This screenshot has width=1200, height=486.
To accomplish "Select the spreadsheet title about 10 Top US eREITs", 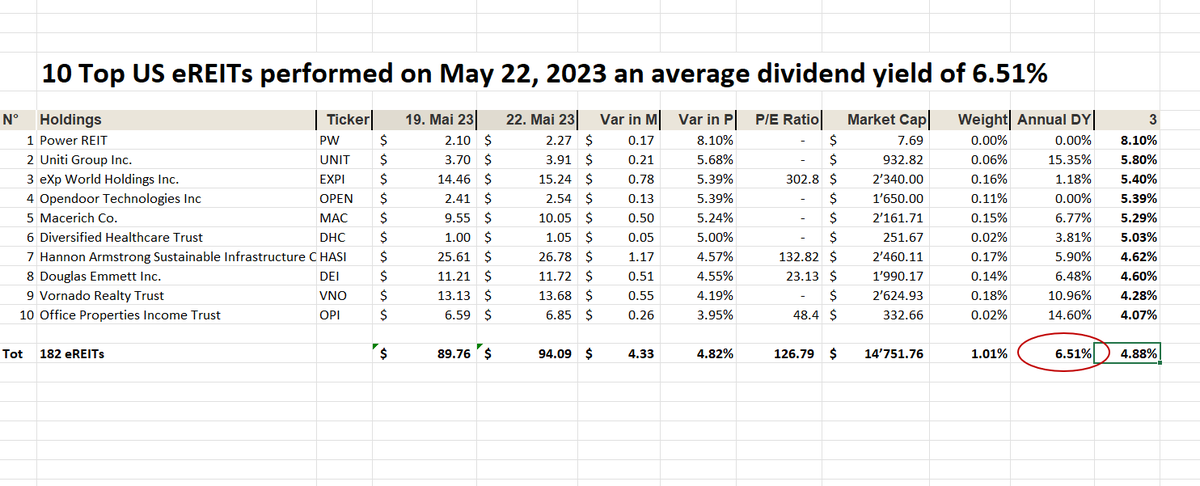I will [x=546, y=72].
